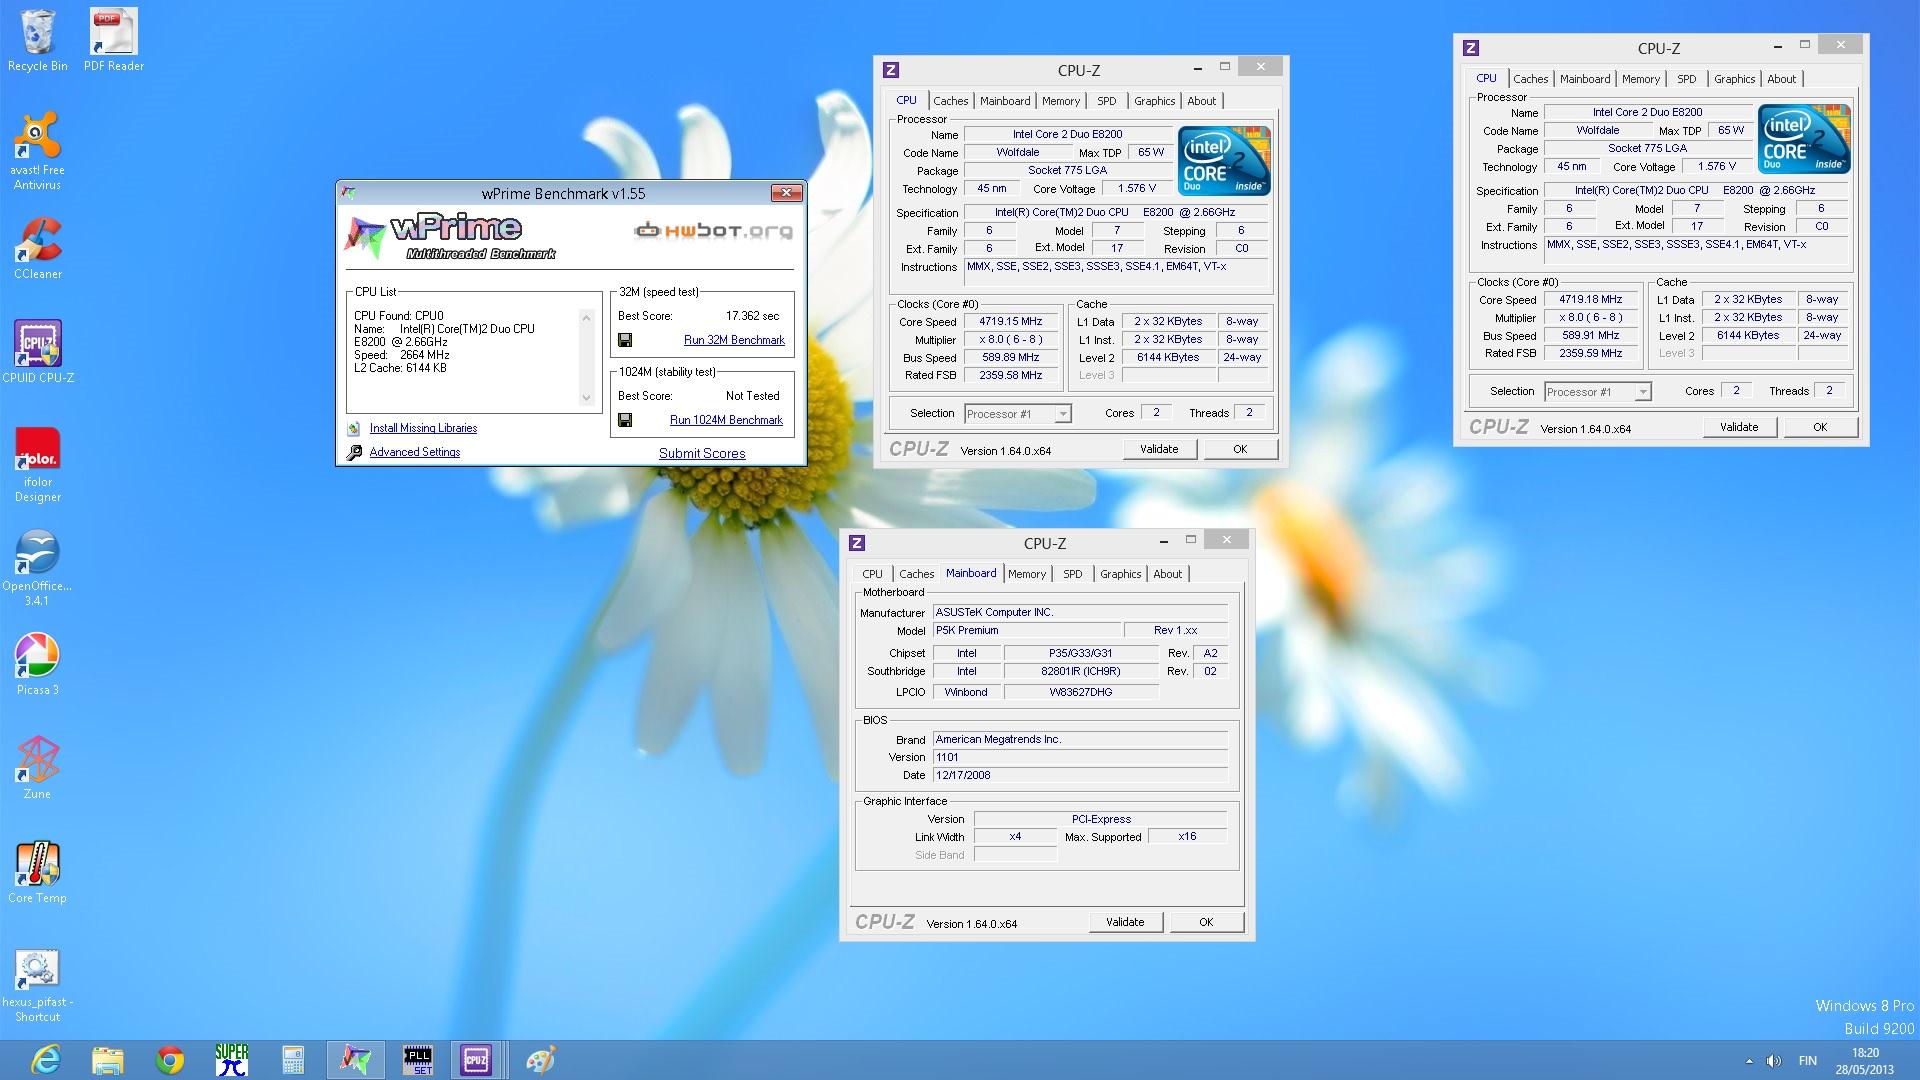The width and height of the screenshot is (1920, 1080).
Task: Click the volume speaker tray icon
Action: click(1773, 1061)
